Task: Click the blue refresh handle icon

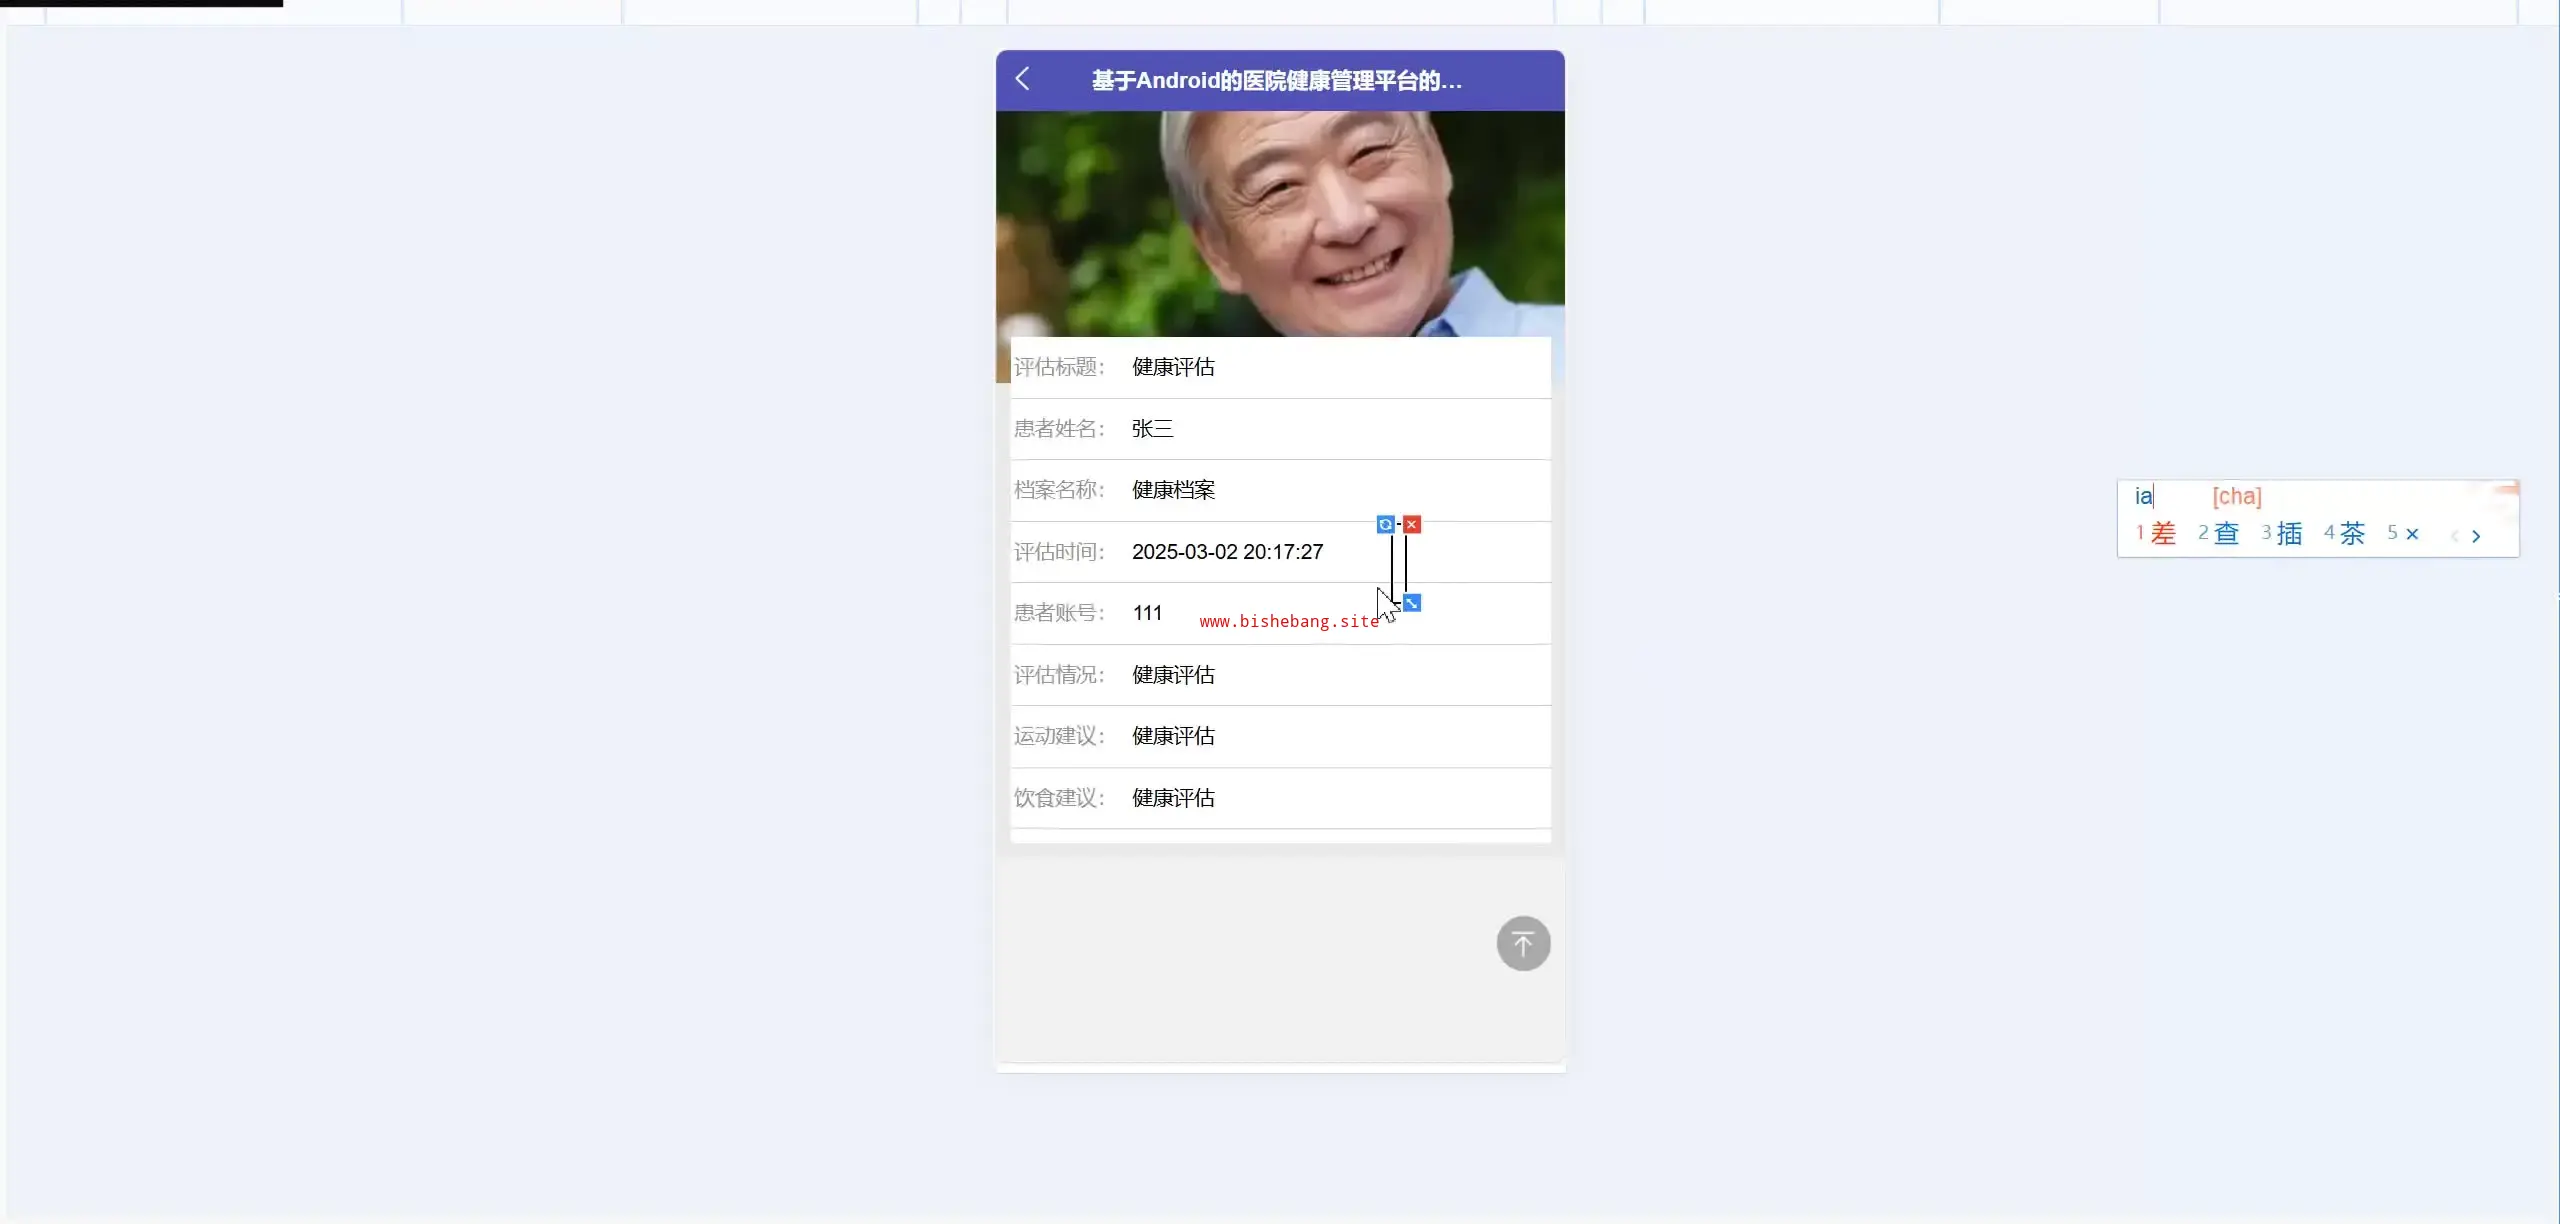Action: (x=1385, y=525)
